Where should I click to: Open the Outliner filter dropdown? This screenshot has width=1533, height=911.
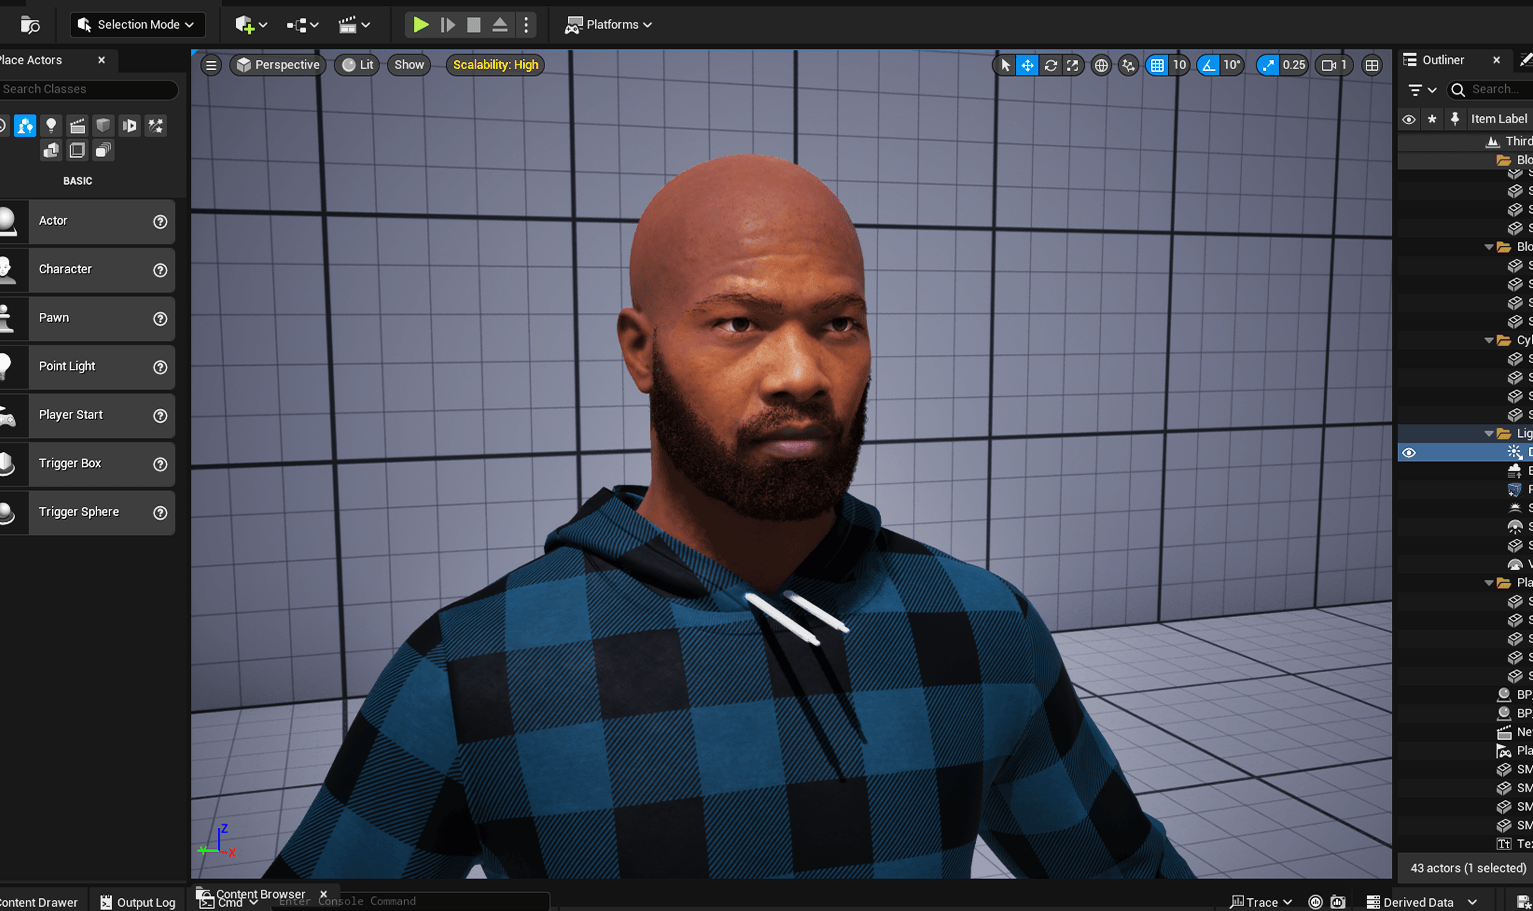point(1422,90)
